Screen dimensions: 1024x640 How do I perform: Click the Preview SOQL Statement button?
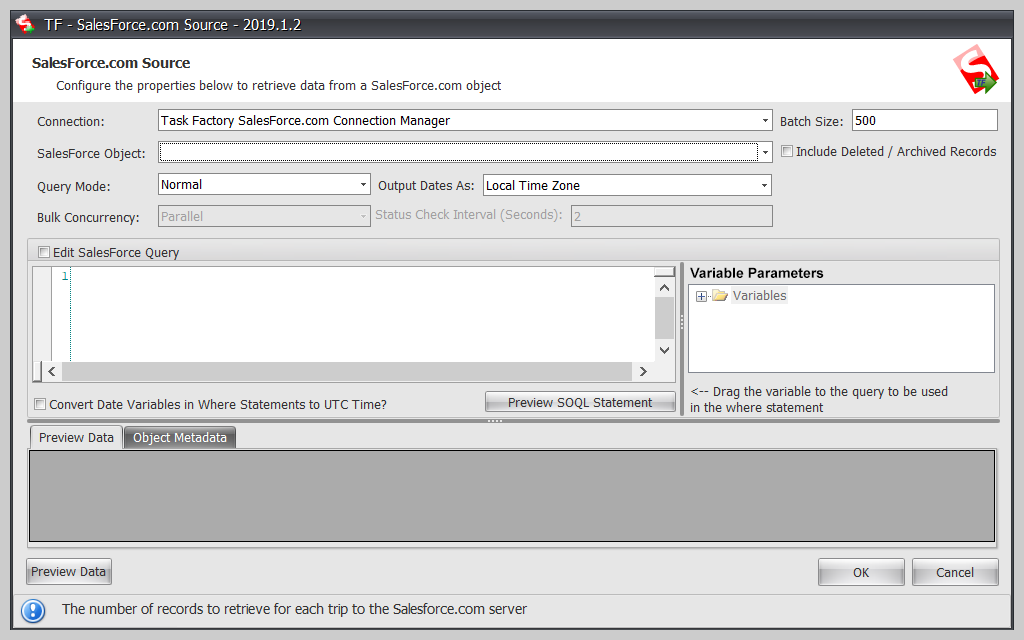pos(580,401)
